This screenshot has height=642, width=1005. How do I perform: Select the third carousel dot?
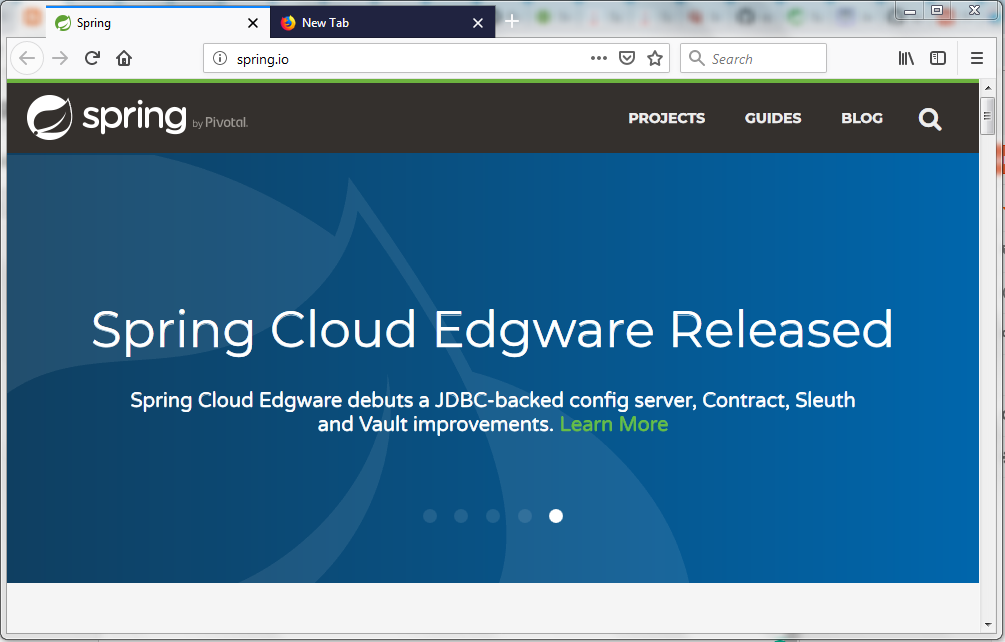click(493, 516)
